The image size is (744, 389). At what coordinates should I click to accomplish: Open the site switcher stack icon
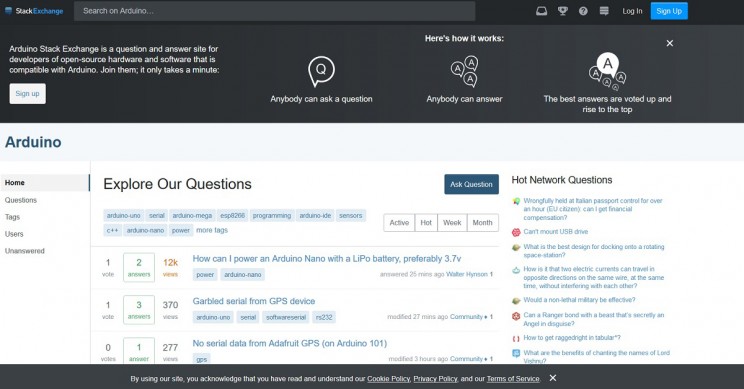pos(604,11)
